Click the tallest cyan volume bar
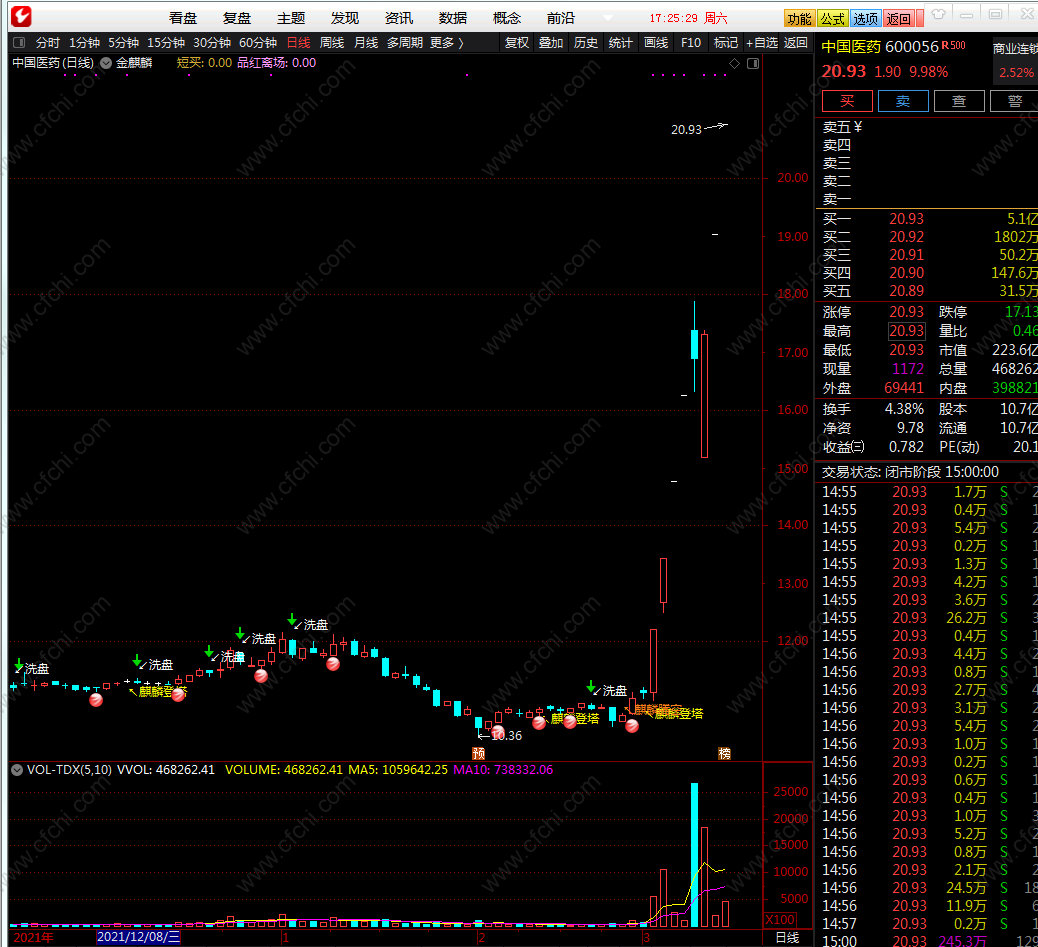This screenshot has height=947, width=1038. click(694, 855)
